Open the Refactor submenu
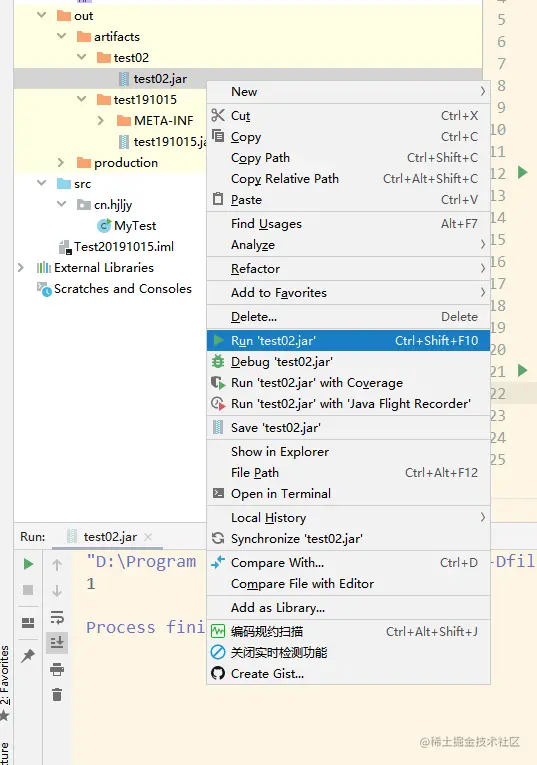 [348, 268]
